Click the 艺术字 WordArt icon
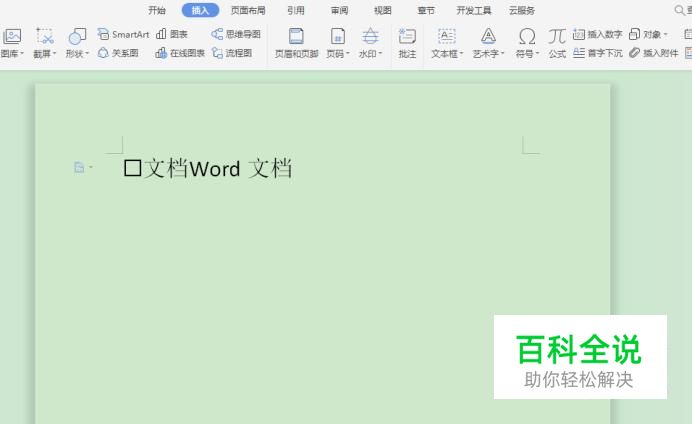The width and height of the screenshot is (692, 424). (488, 36)
